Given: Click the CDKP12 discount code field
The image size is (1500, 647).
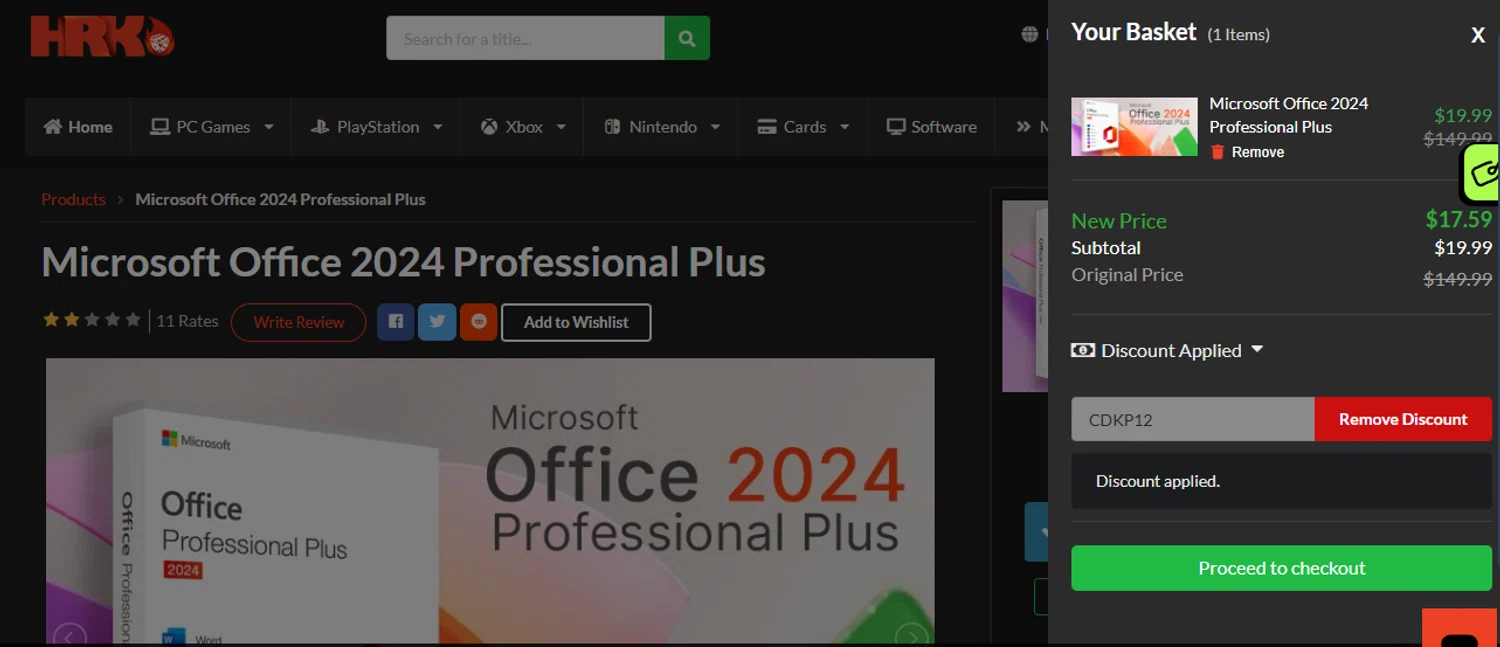Looking at the screenshot, I should tap(1193, 419).
